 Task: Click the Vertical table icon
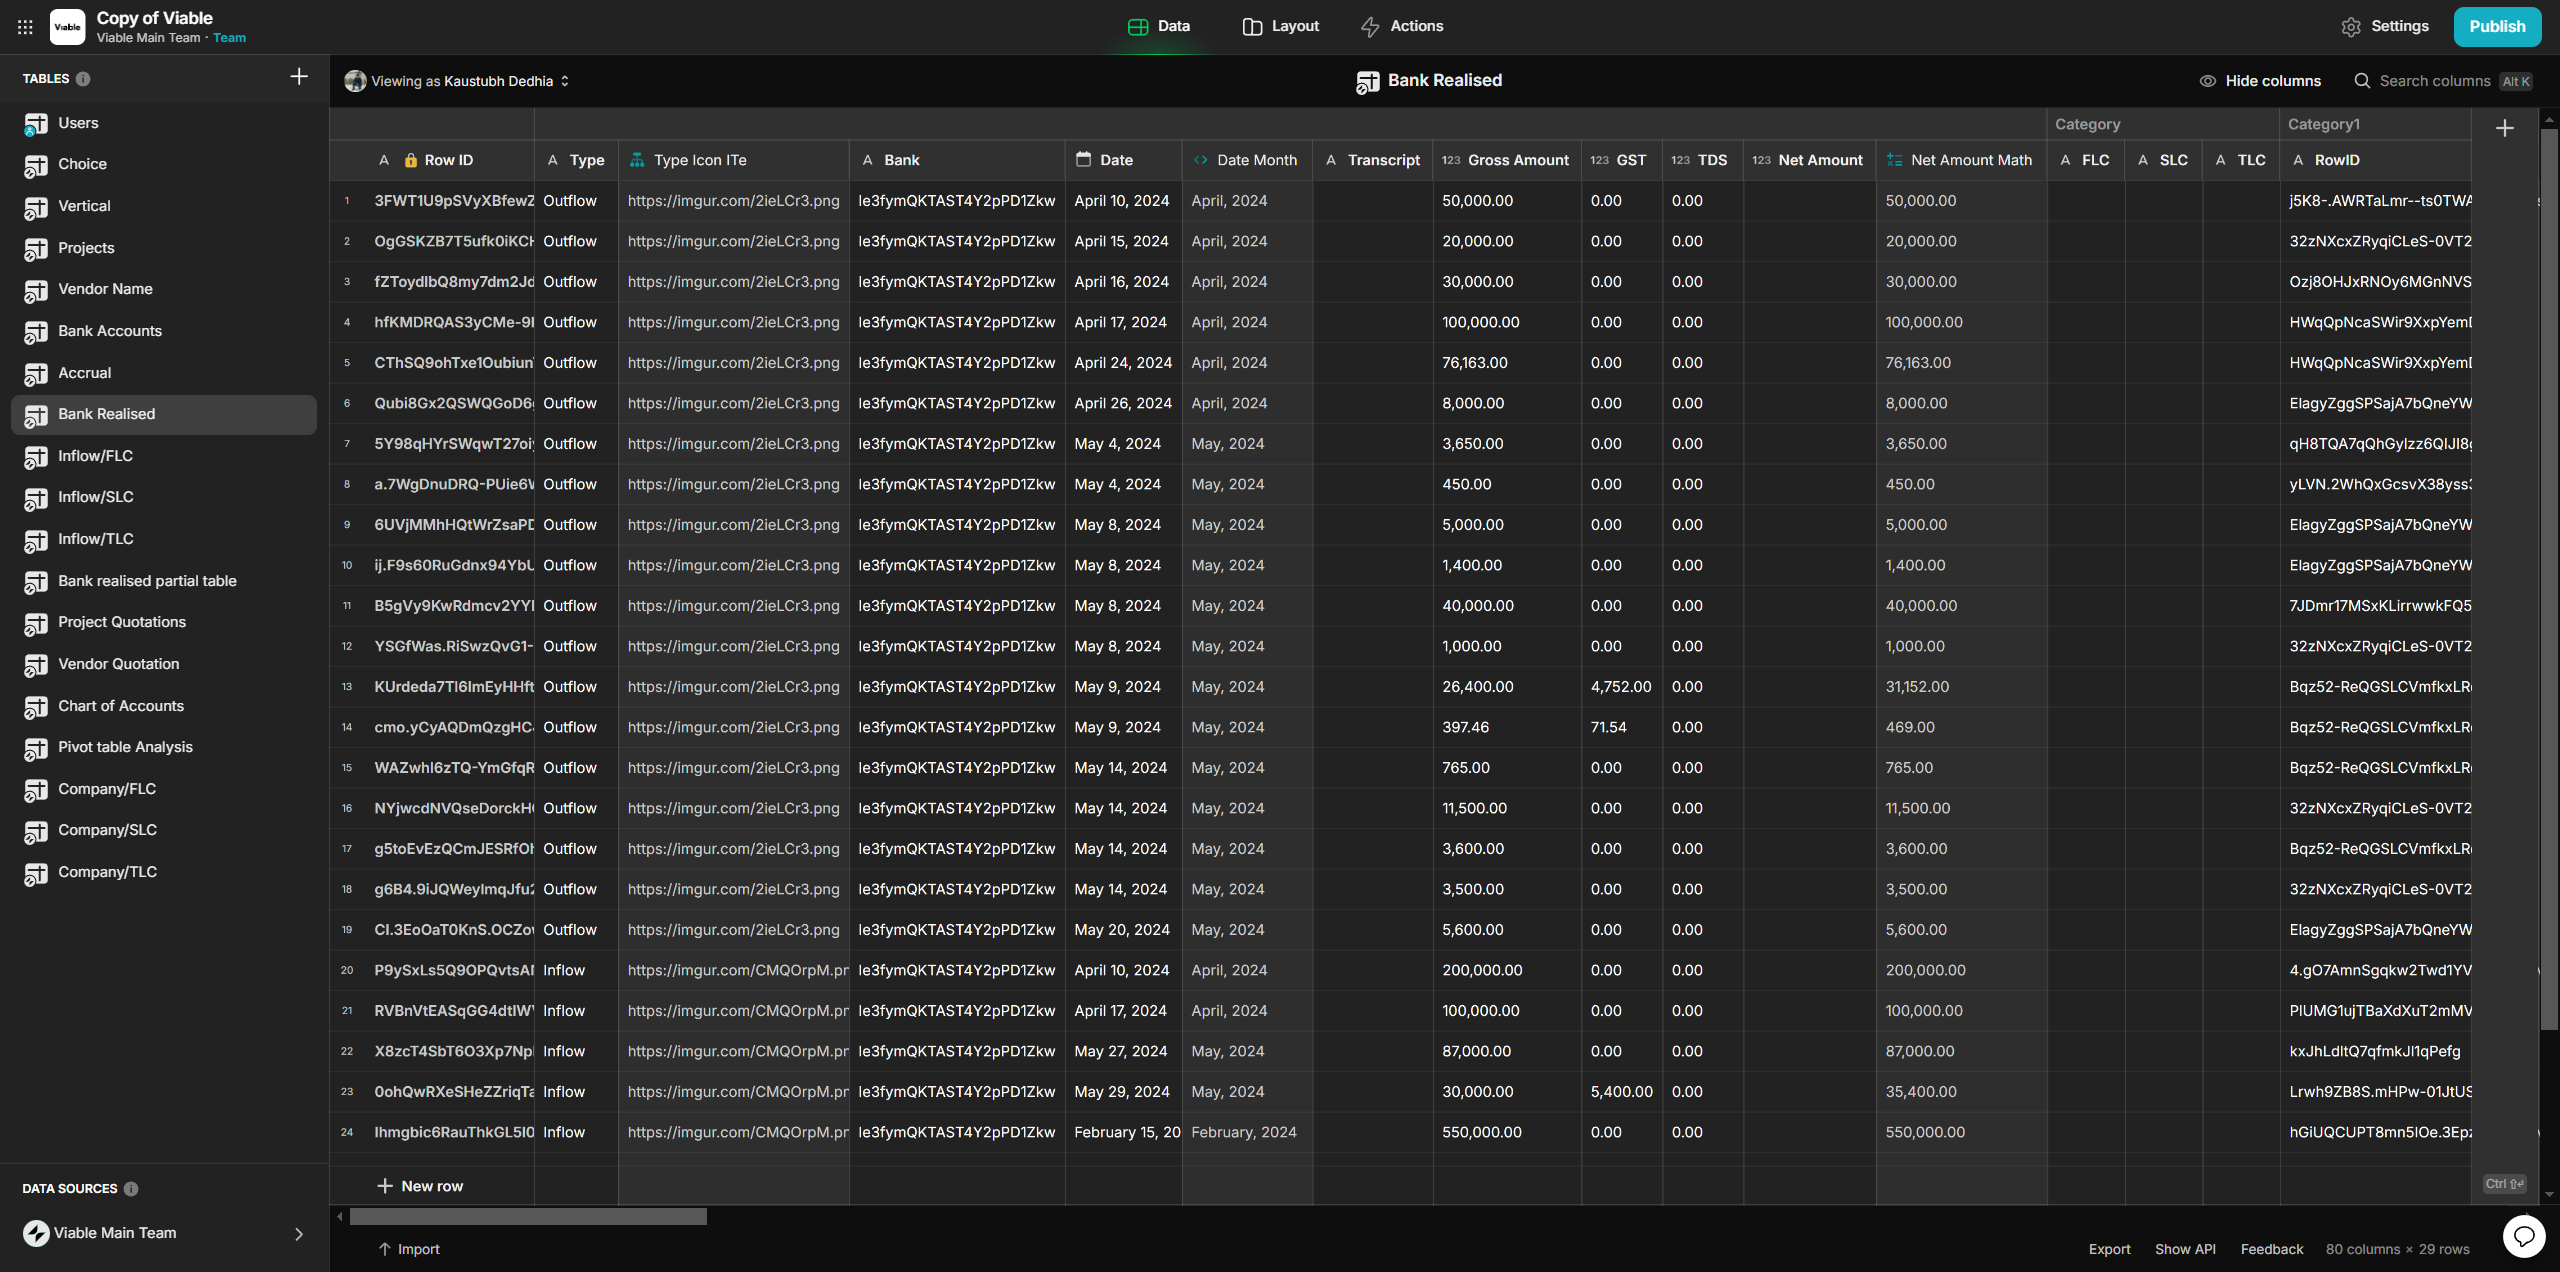36,207
